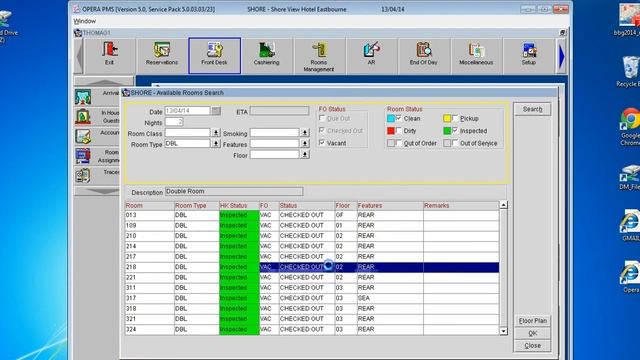This screenshot has height=360, width=640.
Task: Open the Miscellaneous module
Action: pos(476,56)
